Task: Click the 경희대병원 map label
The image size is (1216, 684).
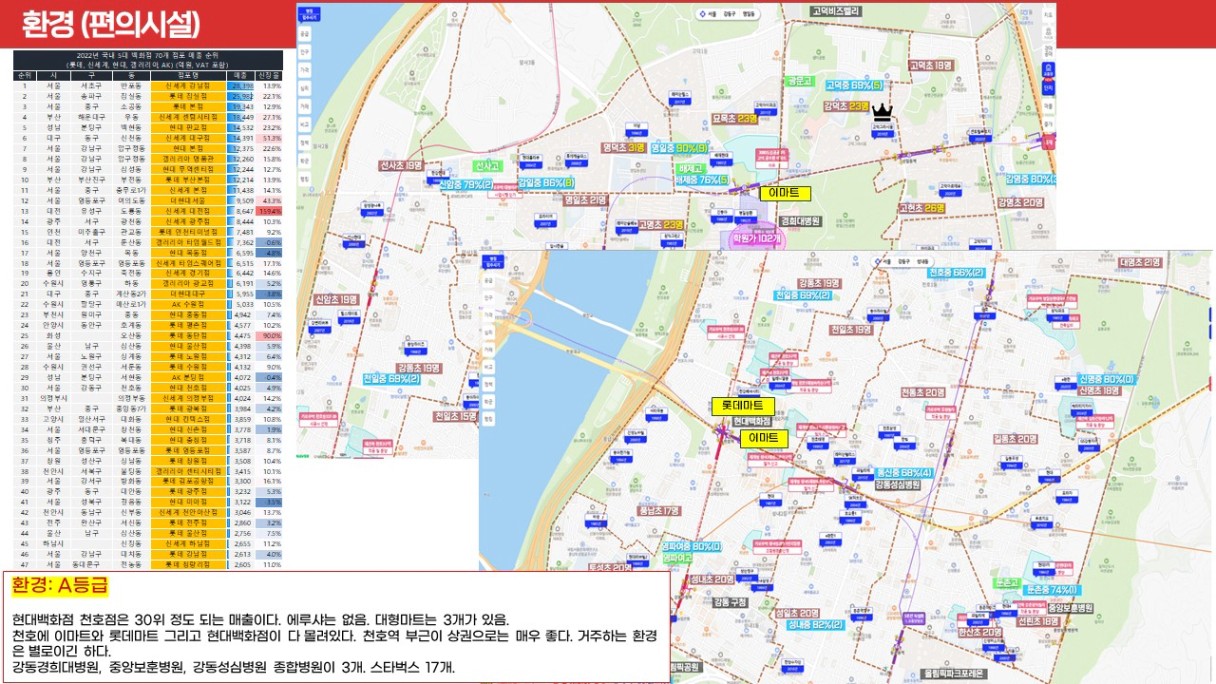Action: (x=799, y=220)
